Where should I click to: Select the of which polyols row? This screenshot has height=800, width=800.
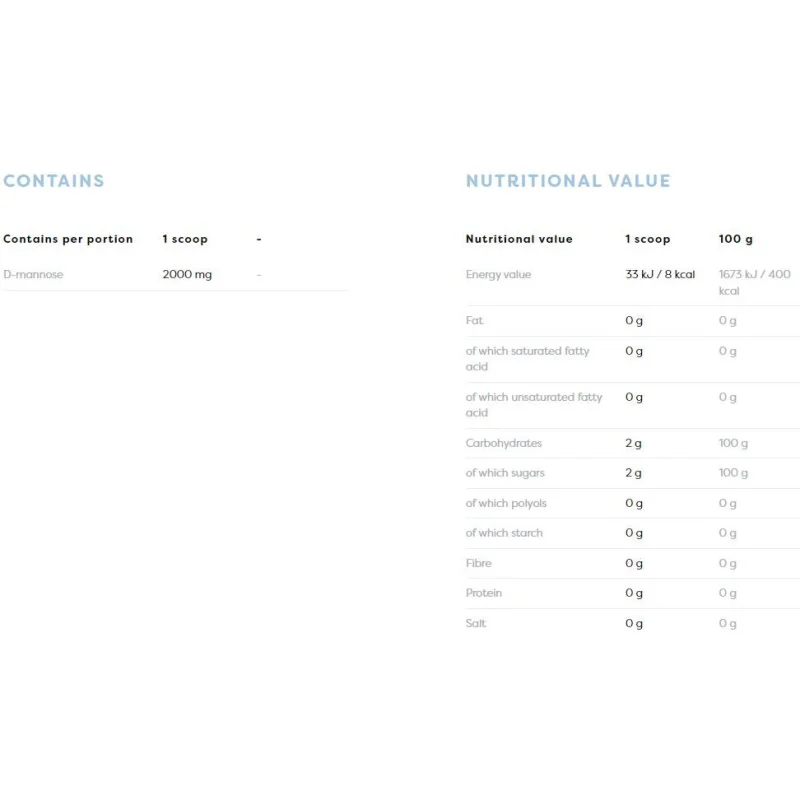tap(633, 503)
